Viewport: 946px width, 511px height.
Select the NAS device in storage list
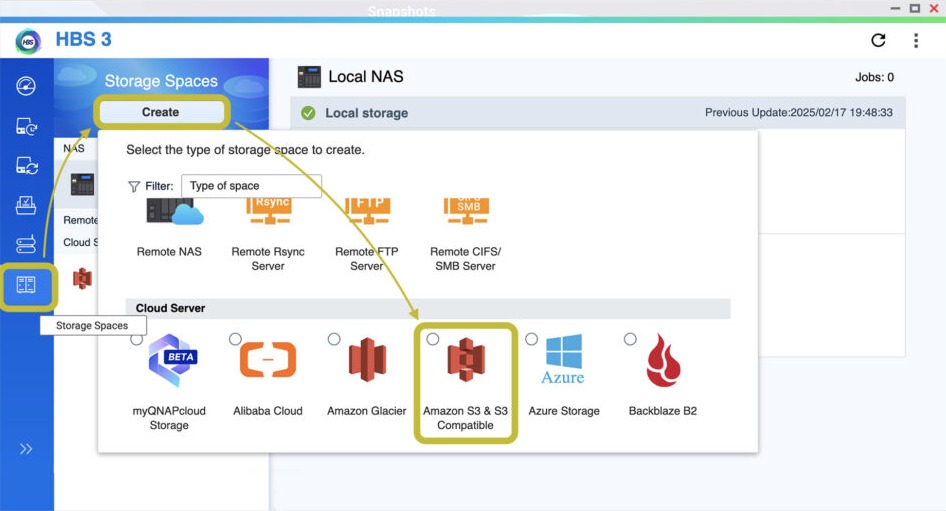(x=82, y=184)
